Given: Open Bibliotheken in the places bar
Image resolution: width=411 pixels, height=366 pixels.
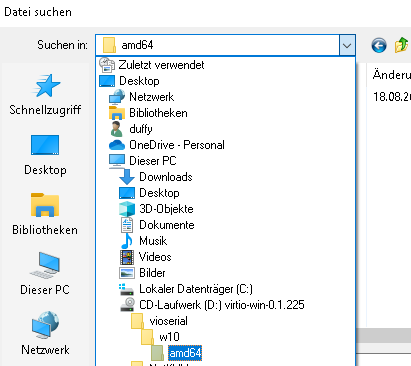Looking at the screenshot, I should click(45, 214).
